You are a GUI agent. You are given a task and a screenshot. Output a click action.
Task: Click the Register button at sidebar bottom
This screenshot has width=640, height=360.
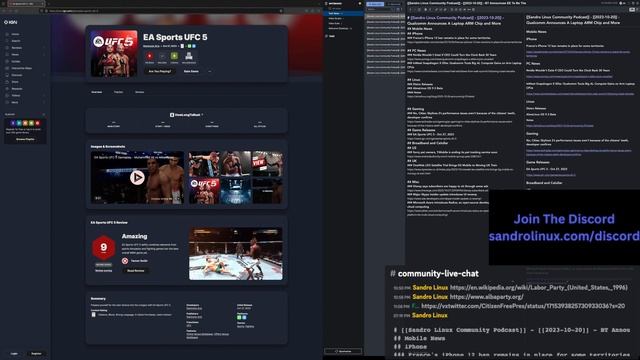click(36, 353)
